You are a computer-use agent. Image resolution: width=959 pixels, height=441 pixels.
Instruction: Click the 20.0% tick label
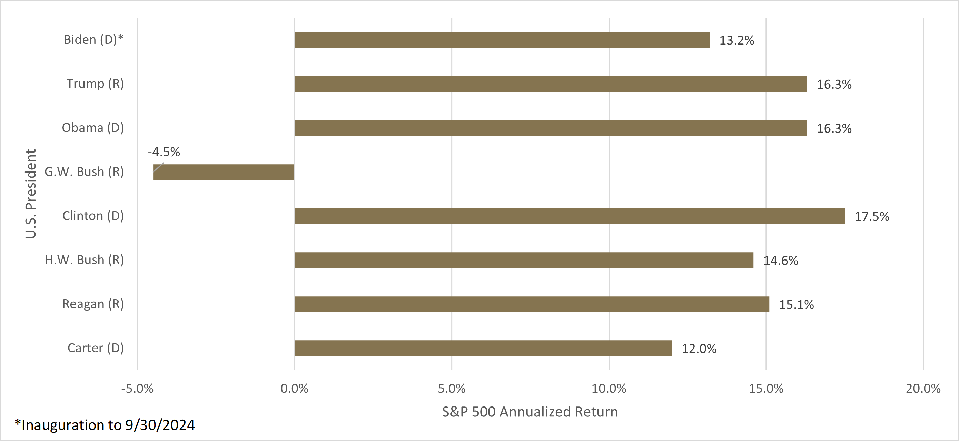pyautogui.click(x=922, y=388)
